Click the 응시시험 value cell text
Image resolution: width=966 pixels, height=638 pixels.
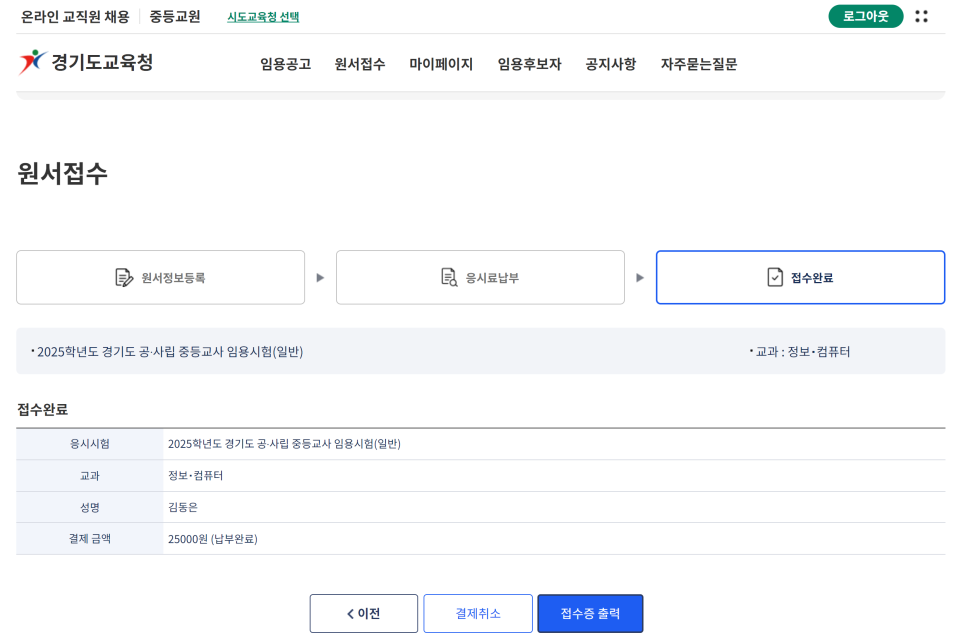tap(285, 444)
